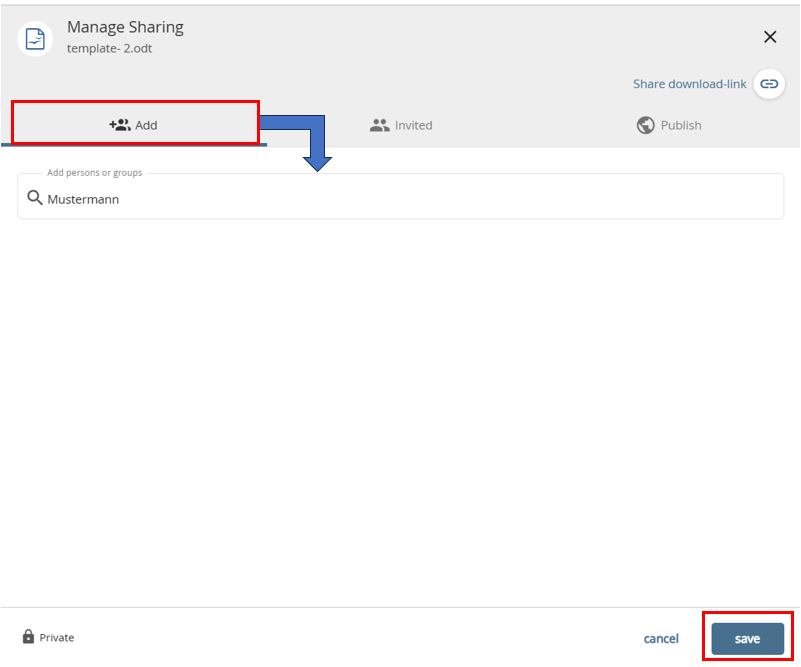Click the document file icon in header
This screenshot has width=801, height=667.
(36, 38)
